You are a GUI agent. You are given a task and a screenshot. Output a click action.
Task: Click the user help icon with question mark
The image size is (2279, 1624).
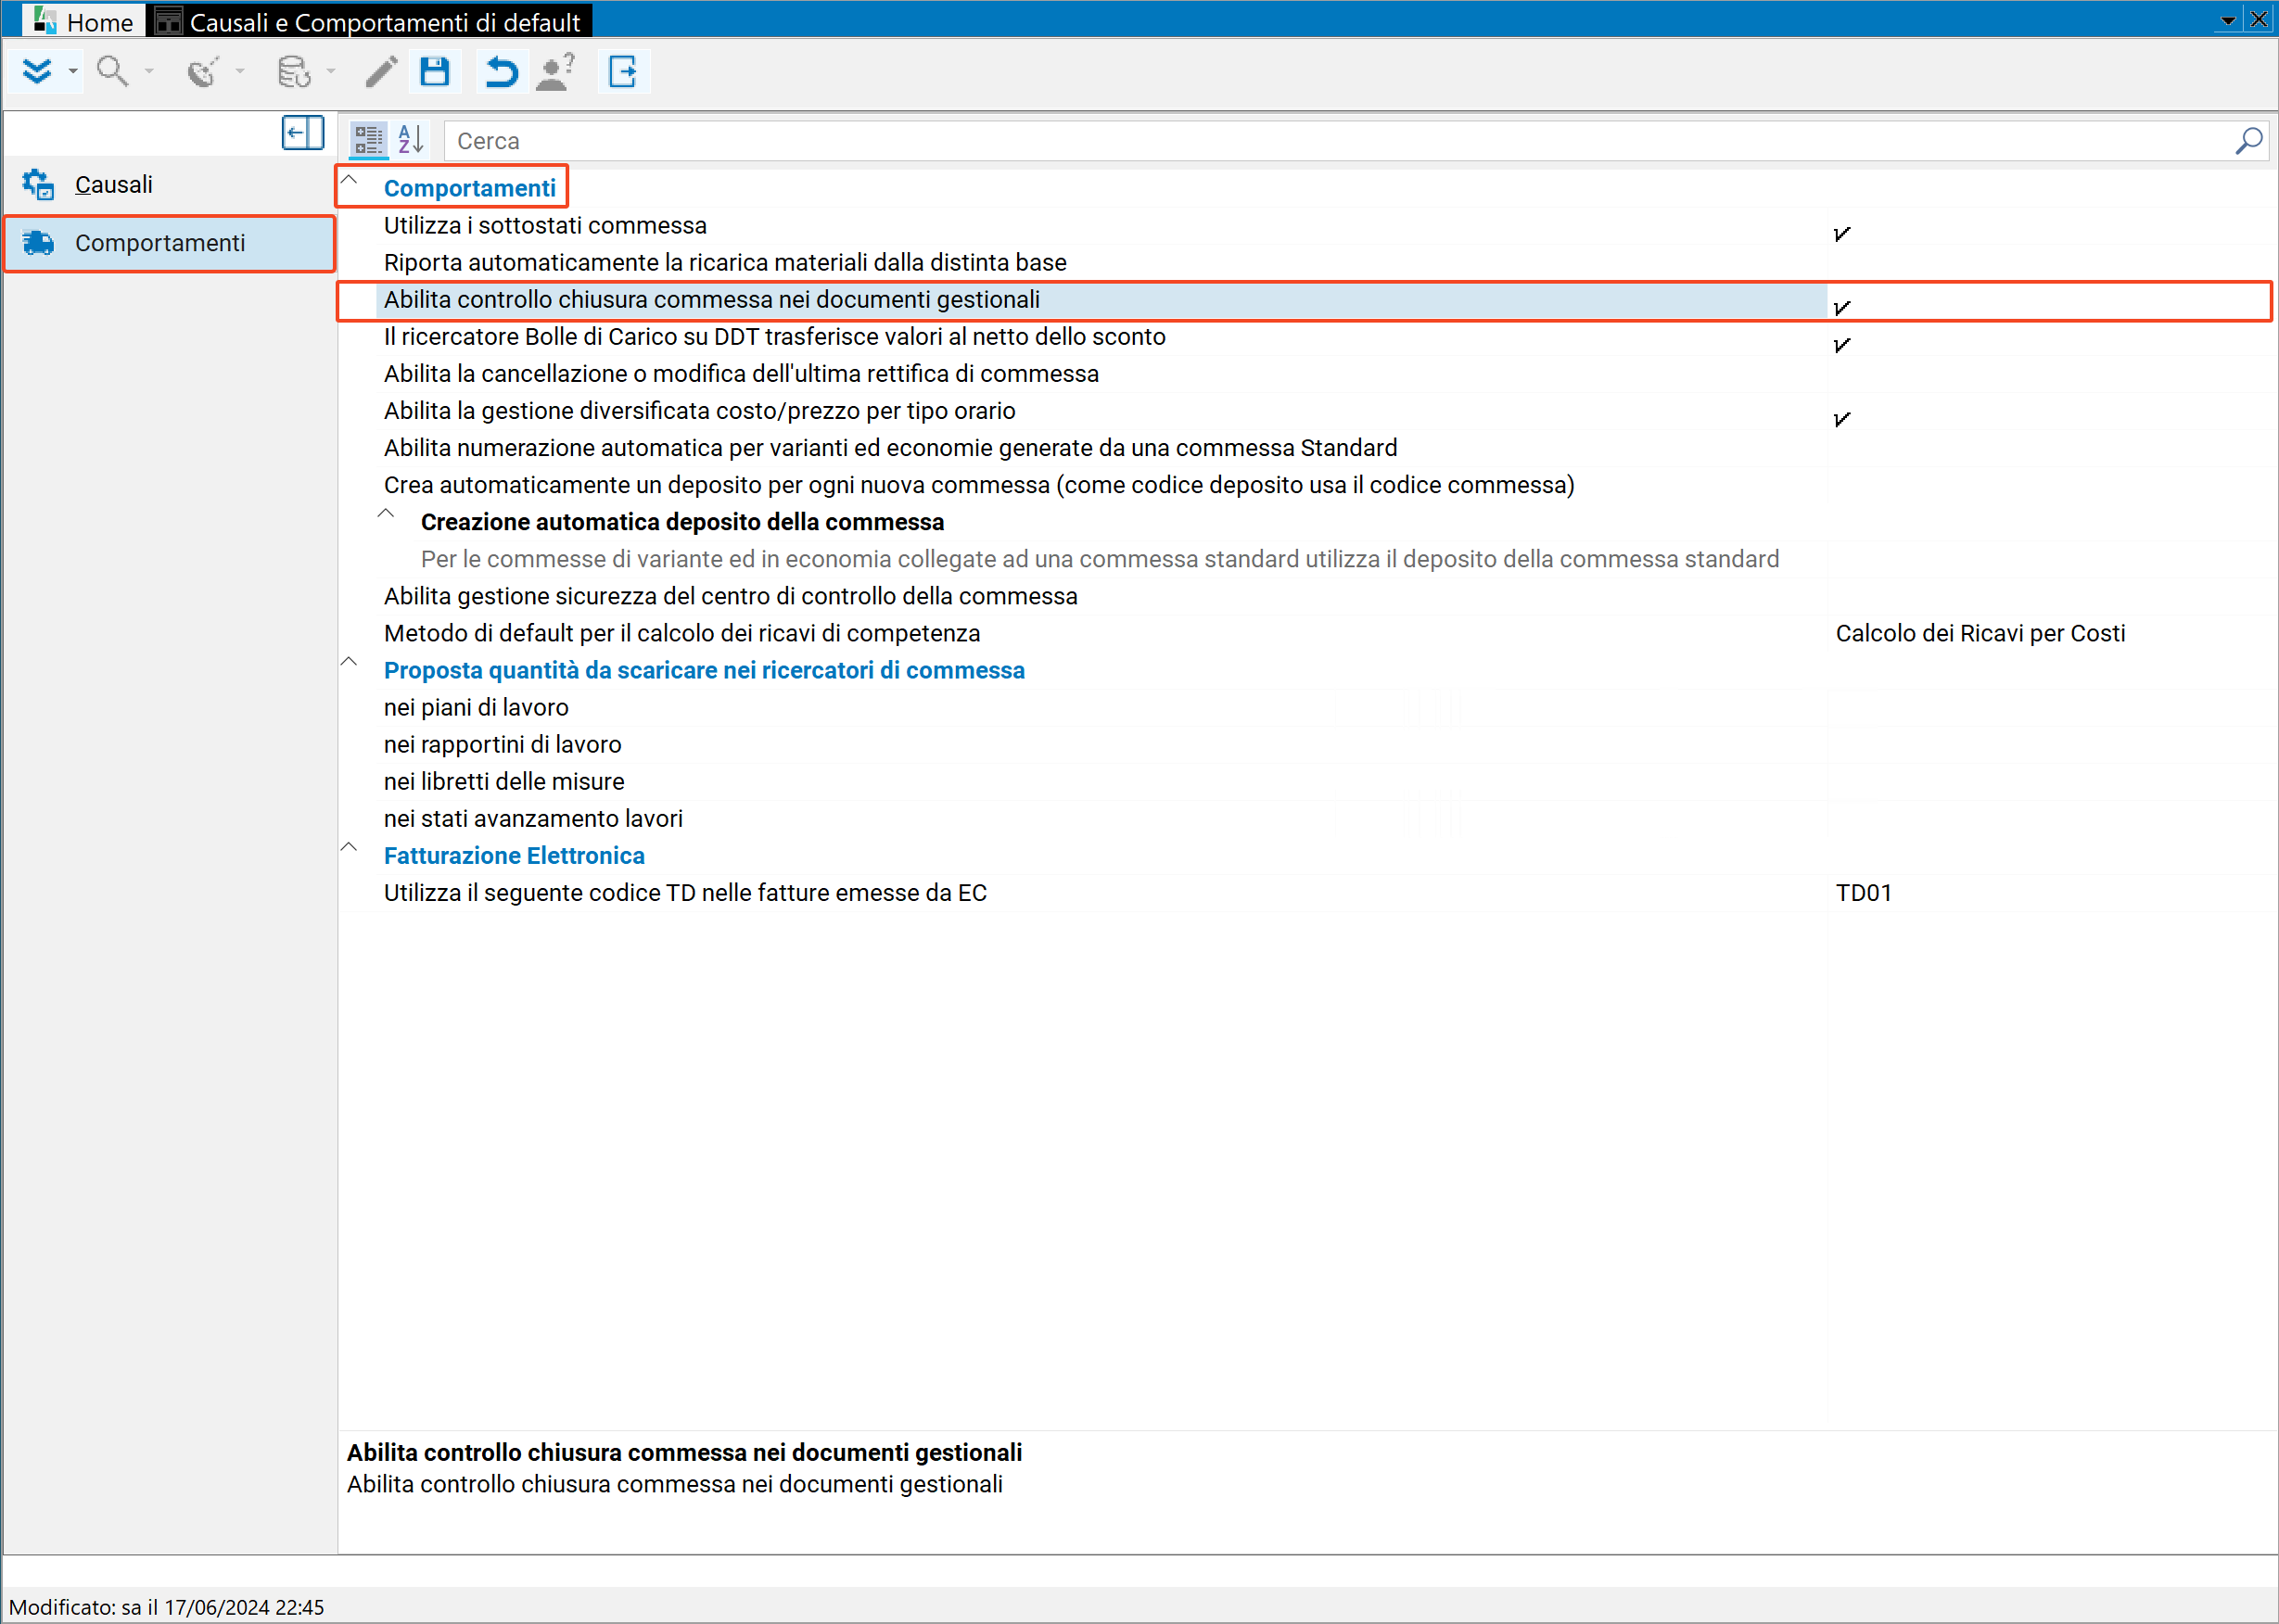556,72
